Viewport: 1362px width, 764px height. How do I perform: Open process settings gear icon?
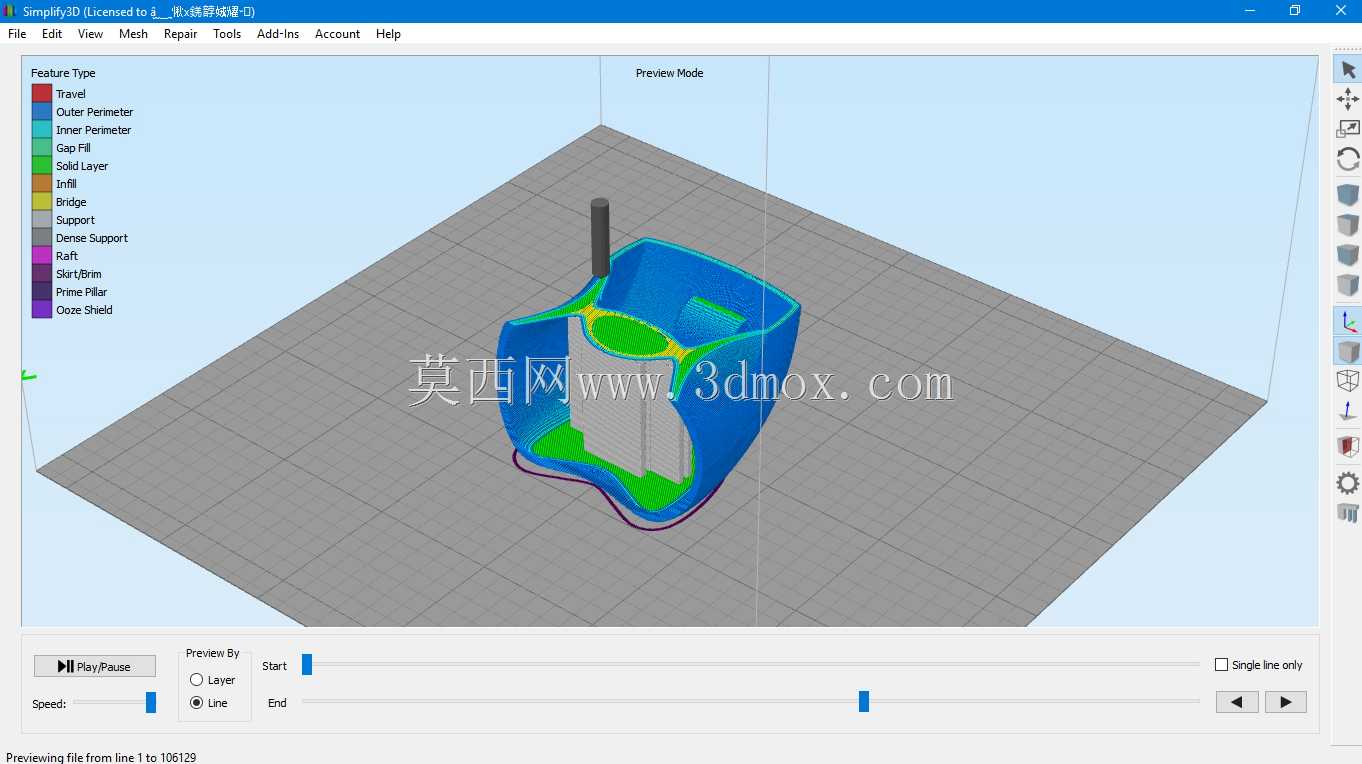1348,483
